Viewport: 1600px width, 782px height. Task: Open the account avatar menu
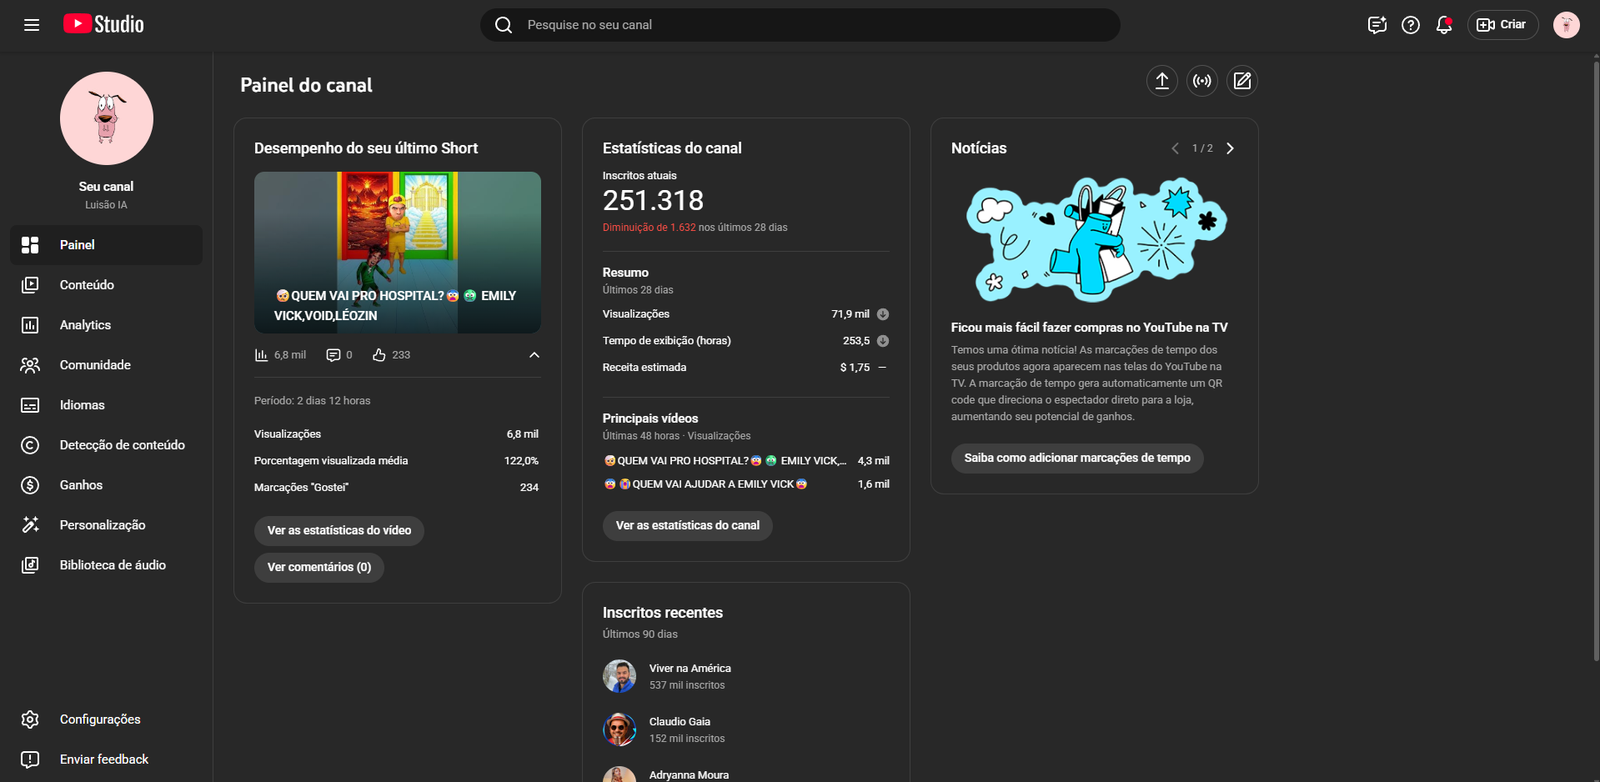pos(1566,25)
